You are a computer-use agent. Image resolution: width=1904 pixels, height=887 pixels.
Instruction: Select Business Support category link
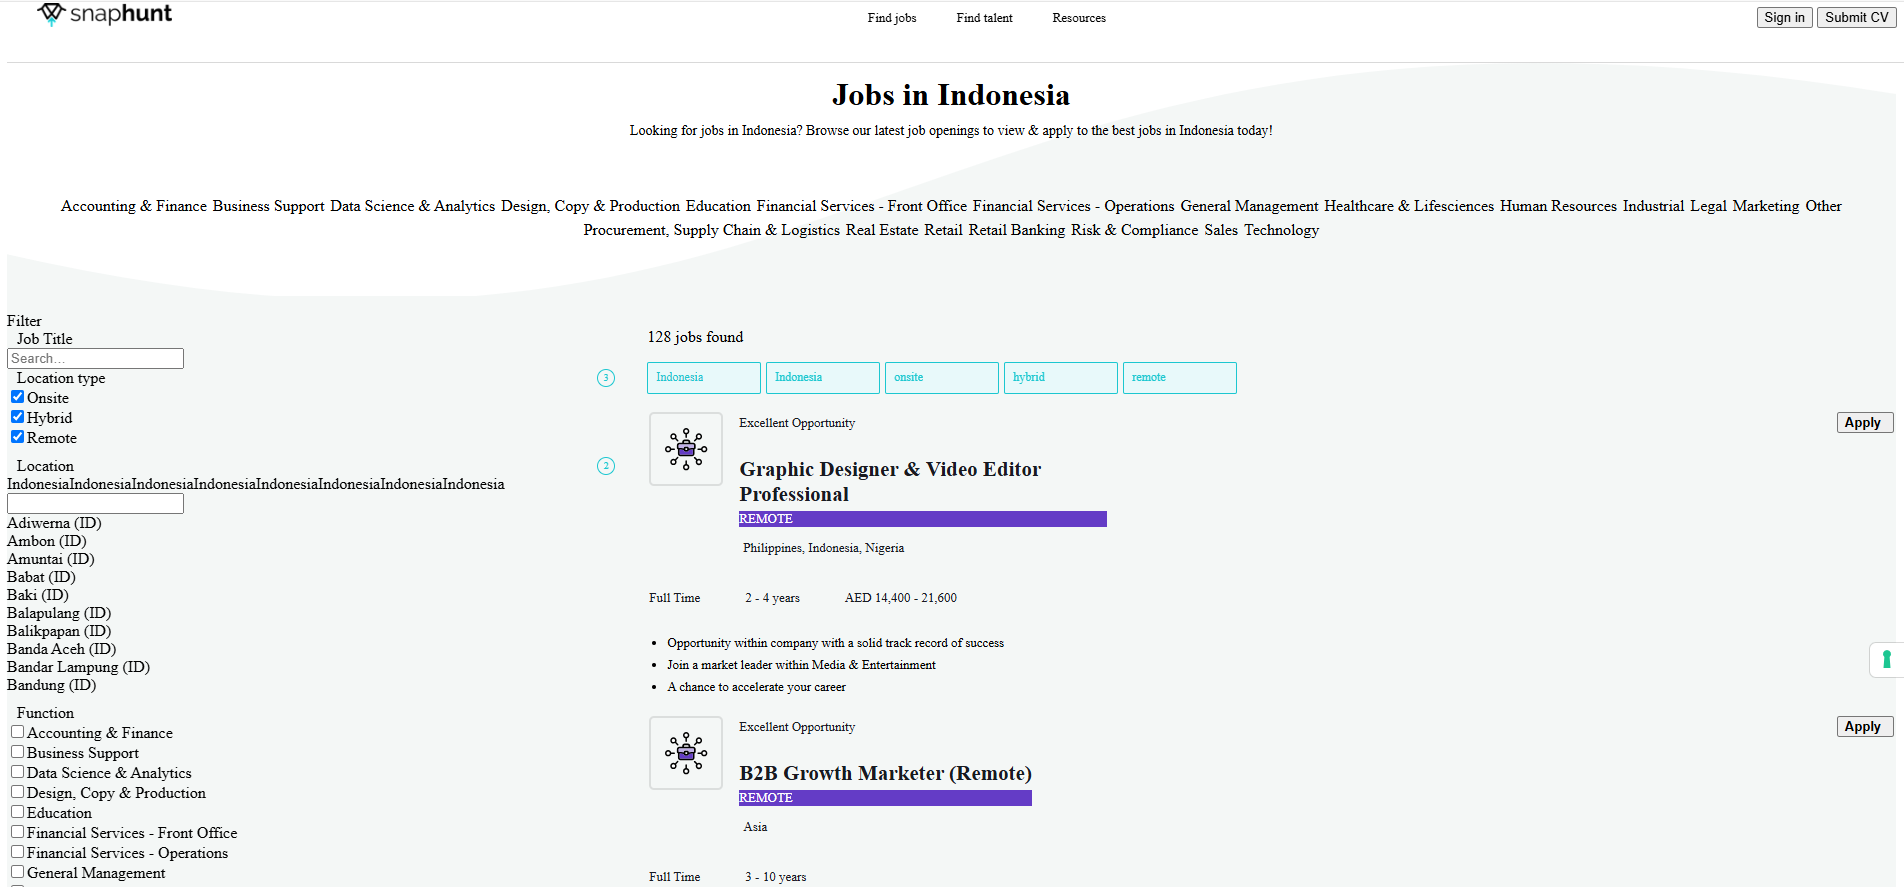[268, 206]
